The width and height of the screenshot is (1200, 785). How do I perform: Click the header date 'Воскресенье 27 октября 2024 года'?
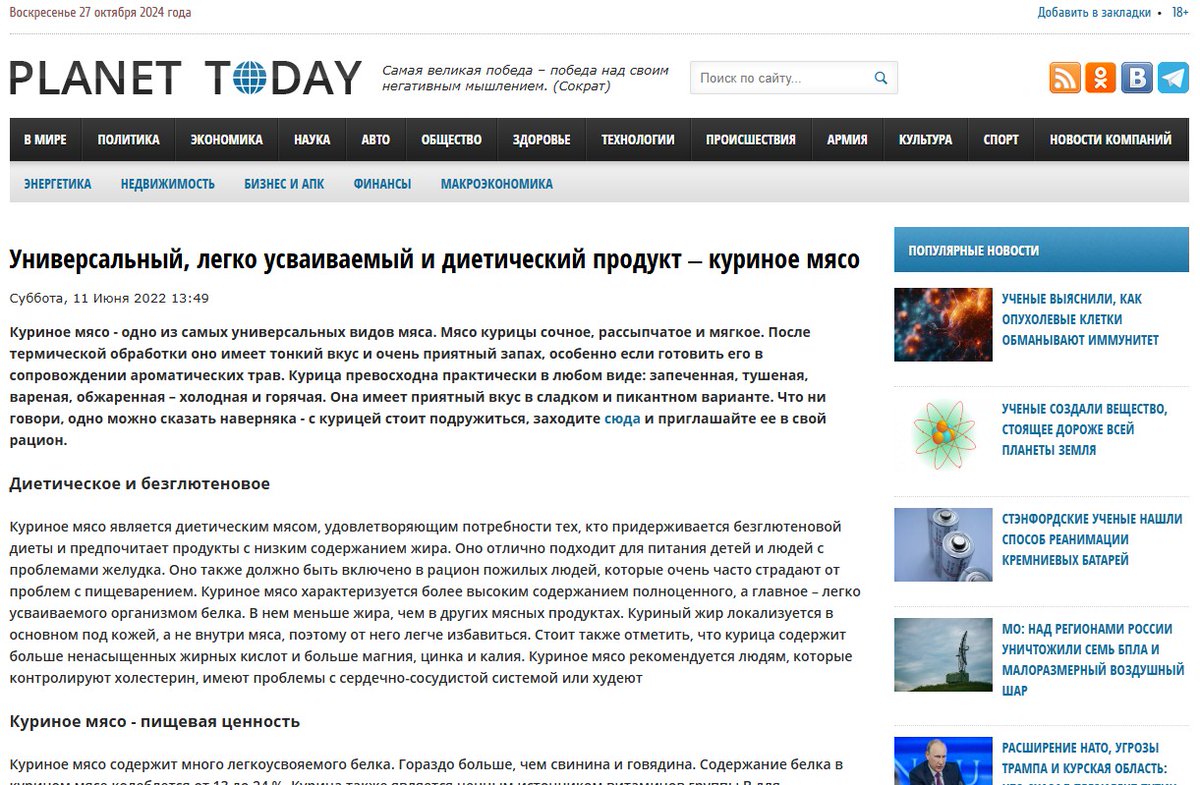pos(100,13)
